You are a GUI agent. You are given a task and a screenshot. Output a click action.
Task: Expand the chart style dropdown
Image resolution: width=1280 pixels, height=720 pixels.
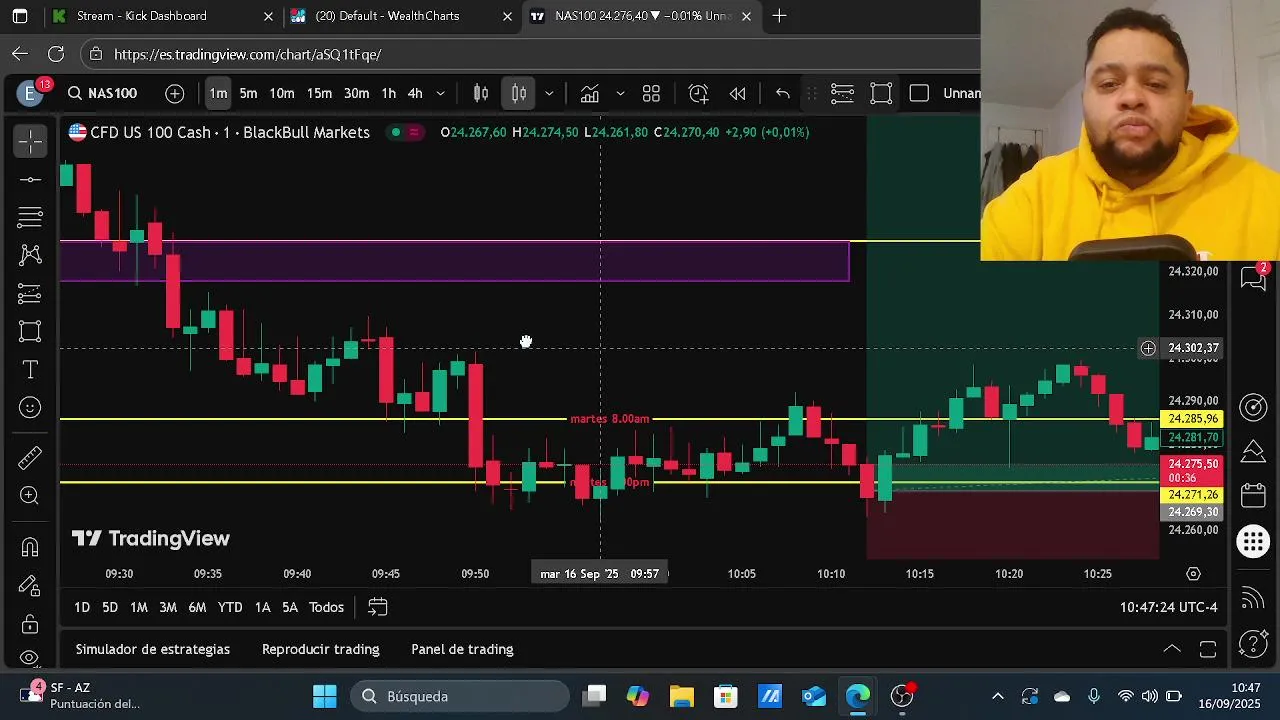[548, 93]
